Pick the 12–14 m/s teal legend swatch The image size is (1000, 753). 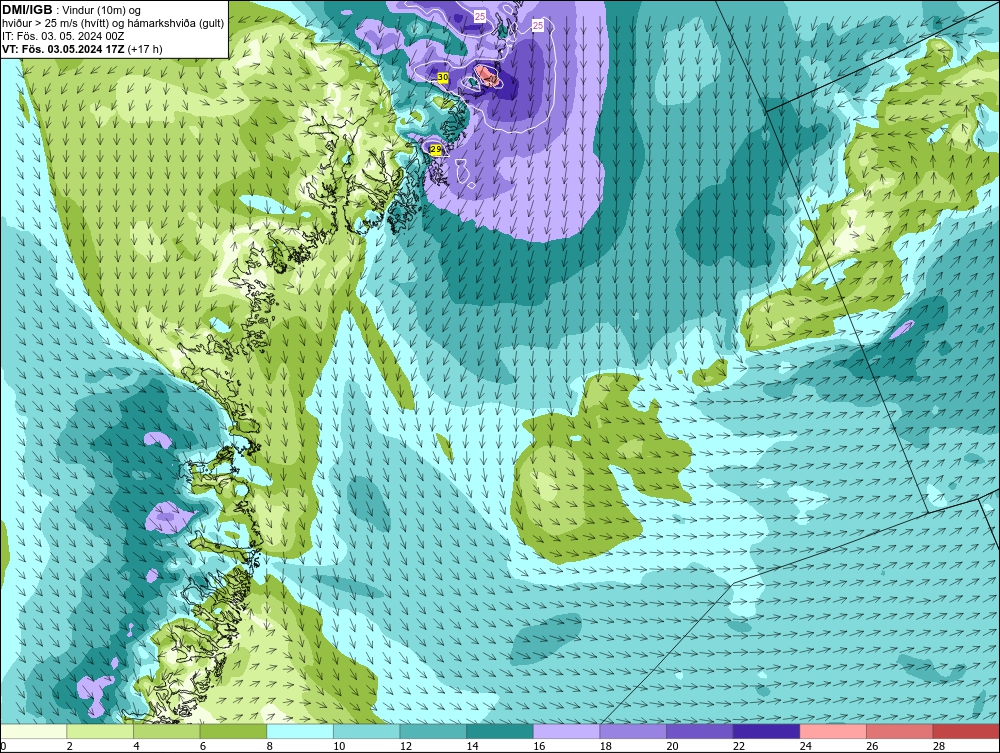[x=433, y=731]
